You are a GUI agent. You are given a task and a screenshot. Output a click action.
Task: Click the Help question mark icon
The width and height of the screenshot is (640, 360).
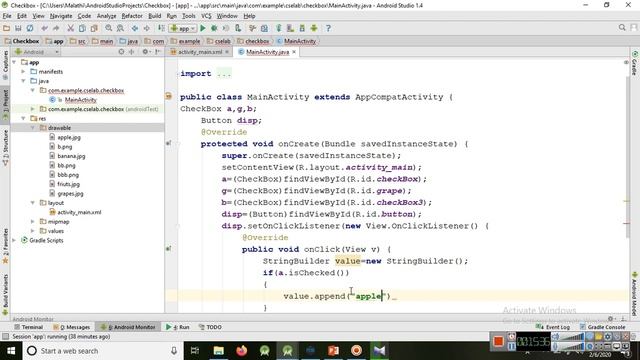pyautogui.click(x=328, y=28)
